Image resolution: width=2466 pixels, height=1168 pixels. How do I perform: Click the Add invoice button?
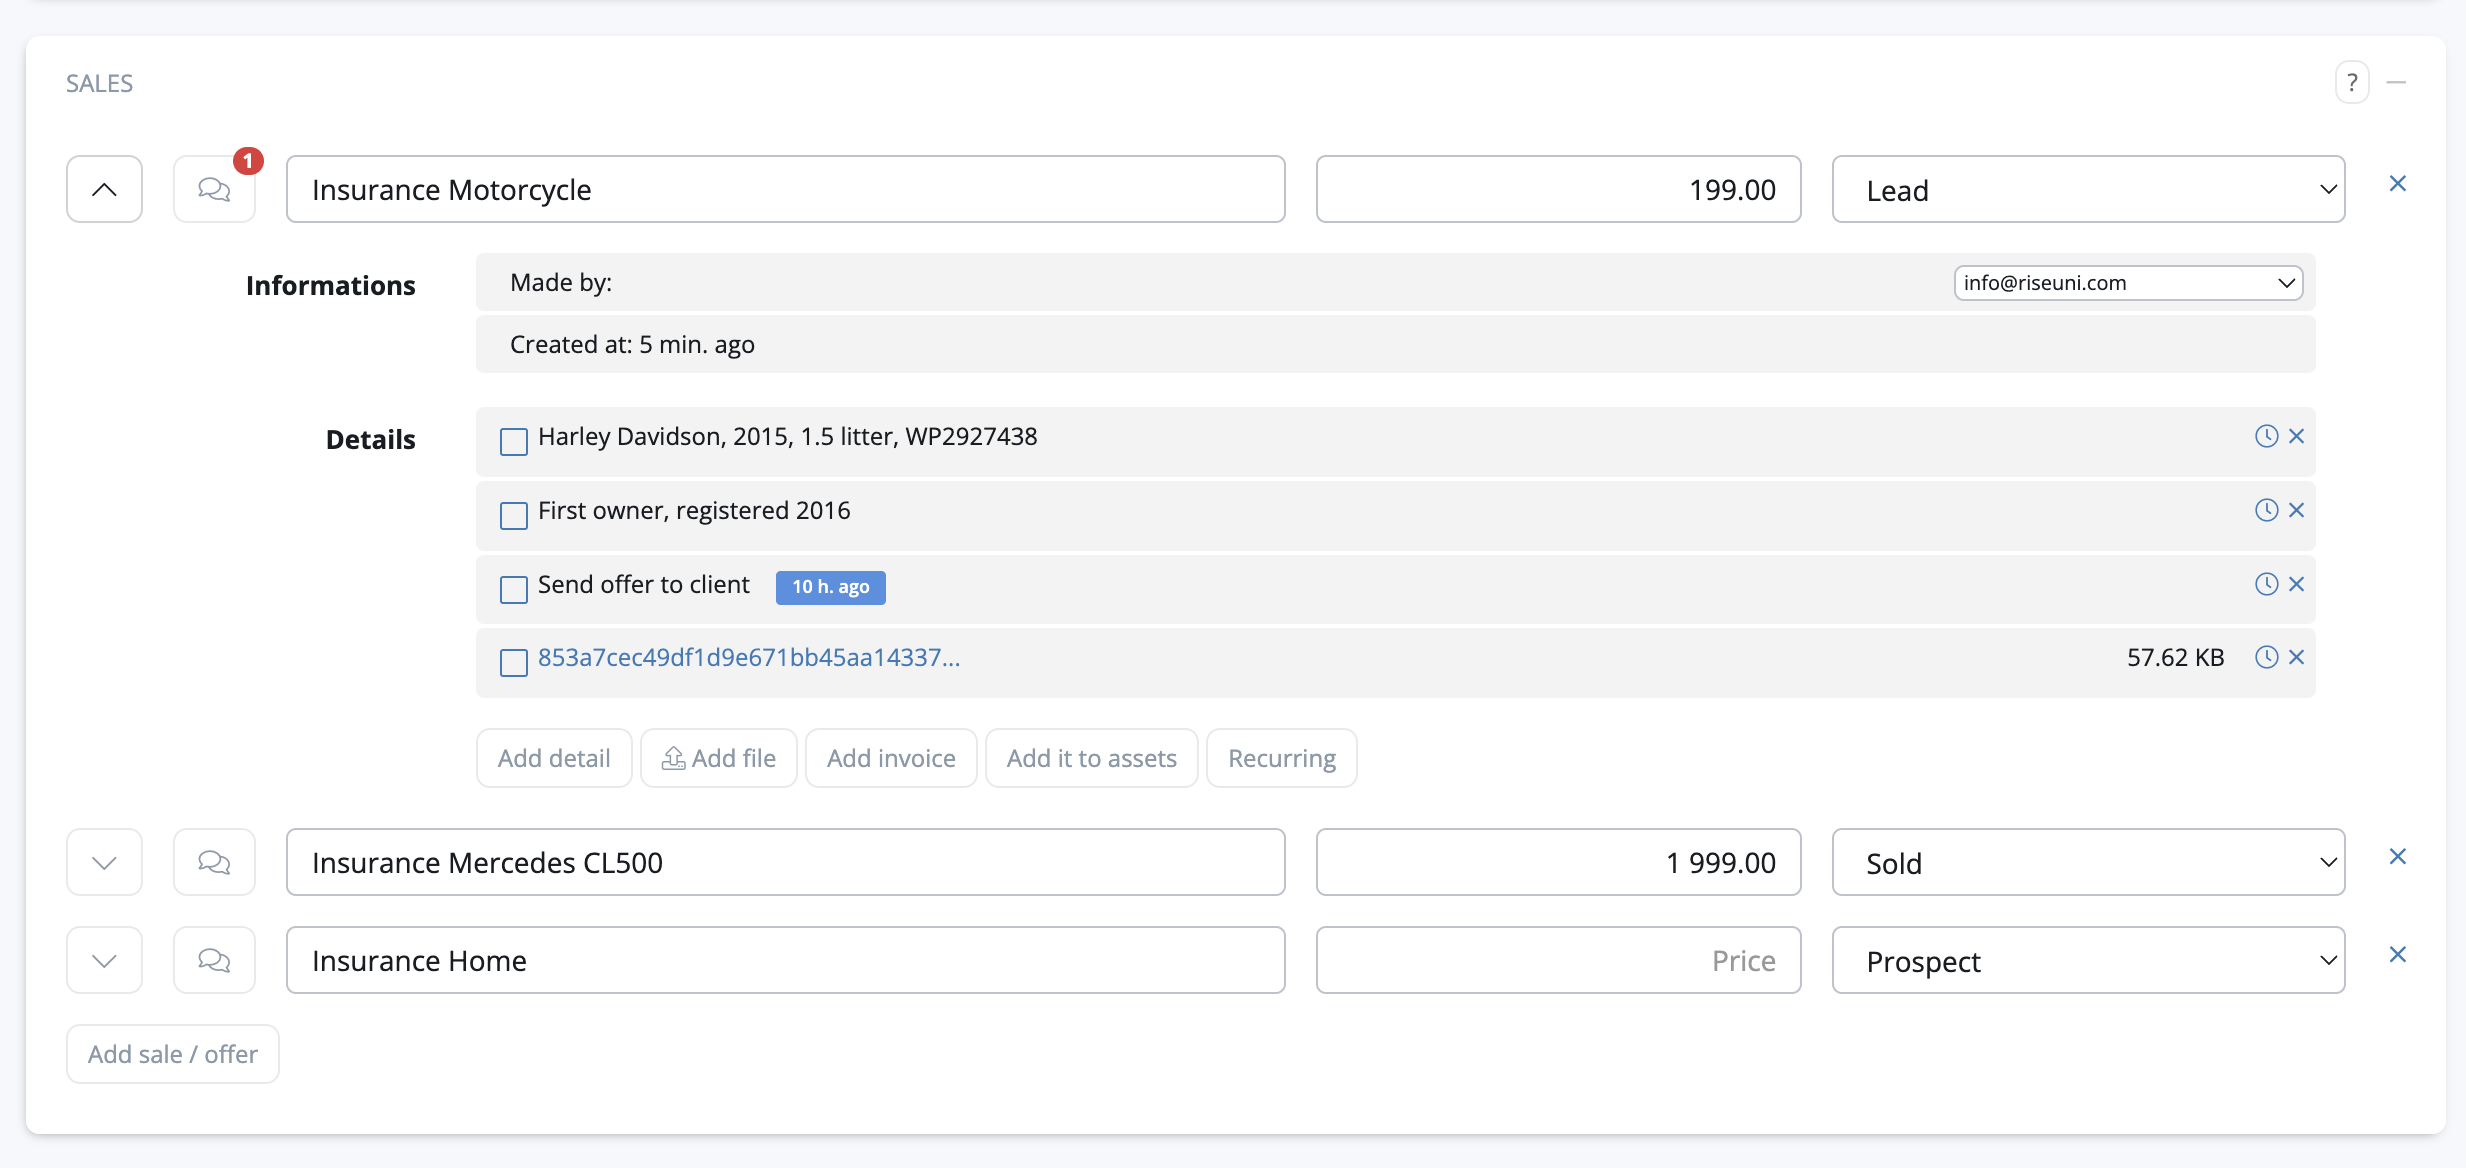click(x=891, y=758)
